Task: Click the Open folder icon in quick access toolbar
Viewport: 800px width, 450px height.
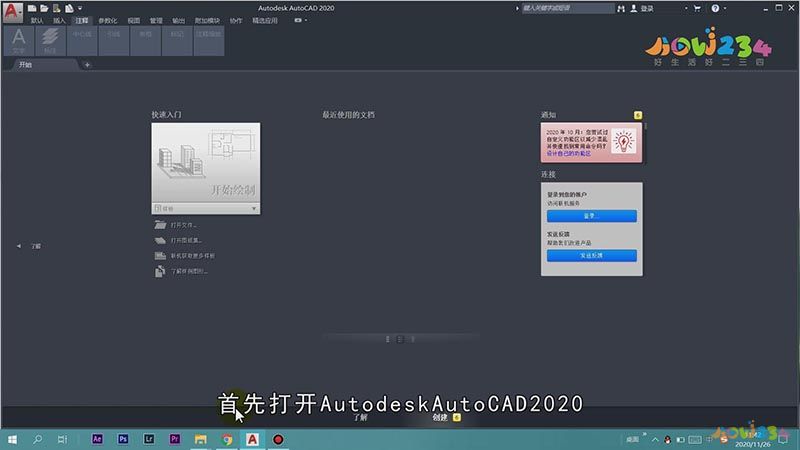Action: [x=44, y=8]
